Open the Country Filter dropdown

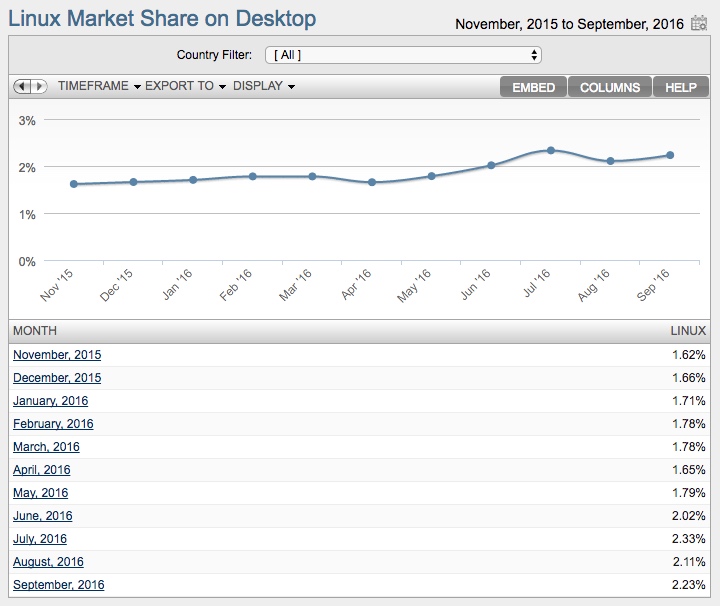coord(403,55)
